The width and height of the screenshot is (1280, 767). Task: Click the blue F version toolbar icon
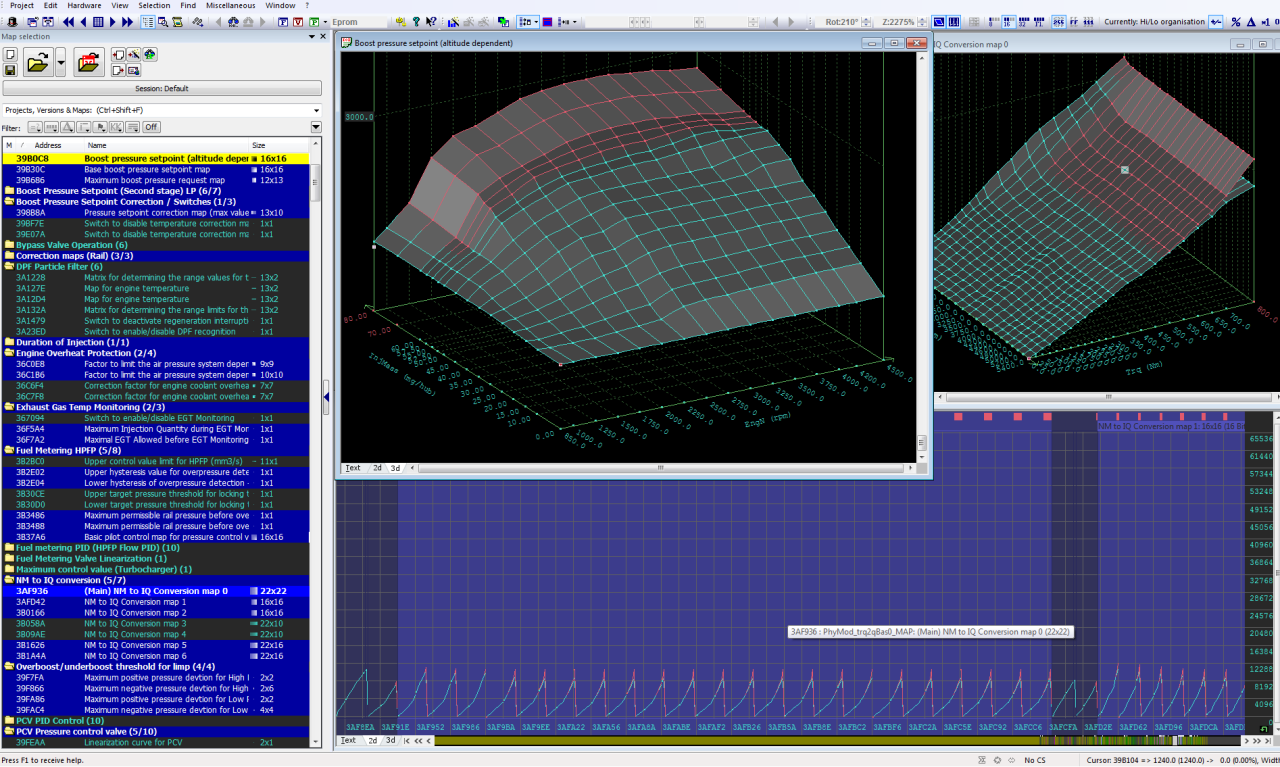(282, 21)
